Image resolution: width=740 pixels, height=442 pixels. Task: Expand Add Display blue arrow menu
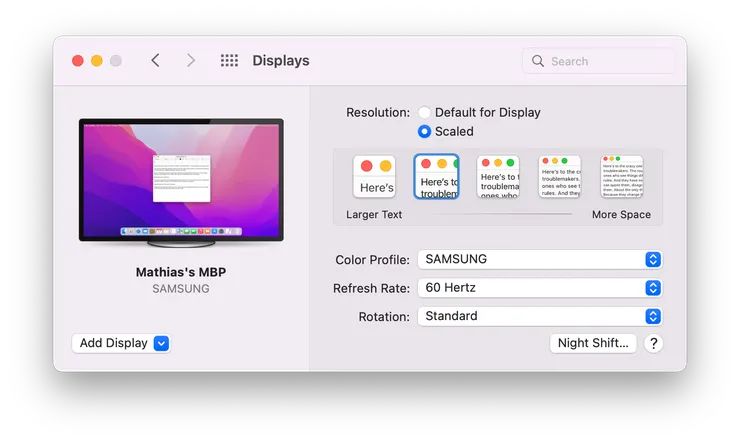tap(161, 343)
